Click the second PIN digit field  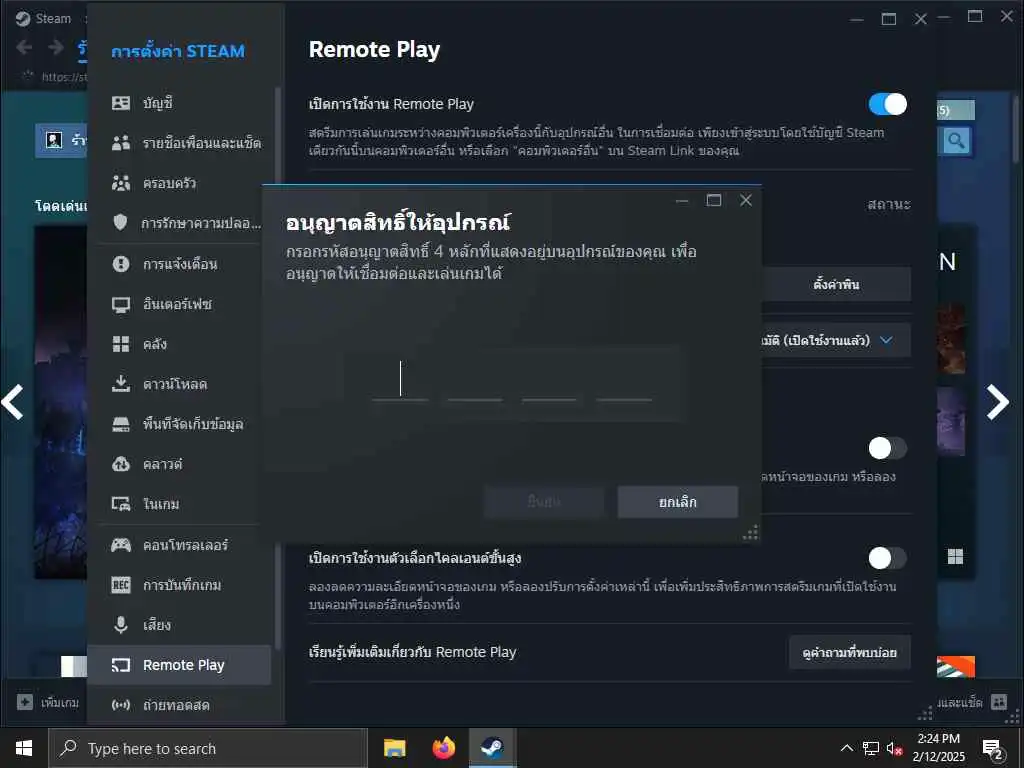tap(475, 380)
